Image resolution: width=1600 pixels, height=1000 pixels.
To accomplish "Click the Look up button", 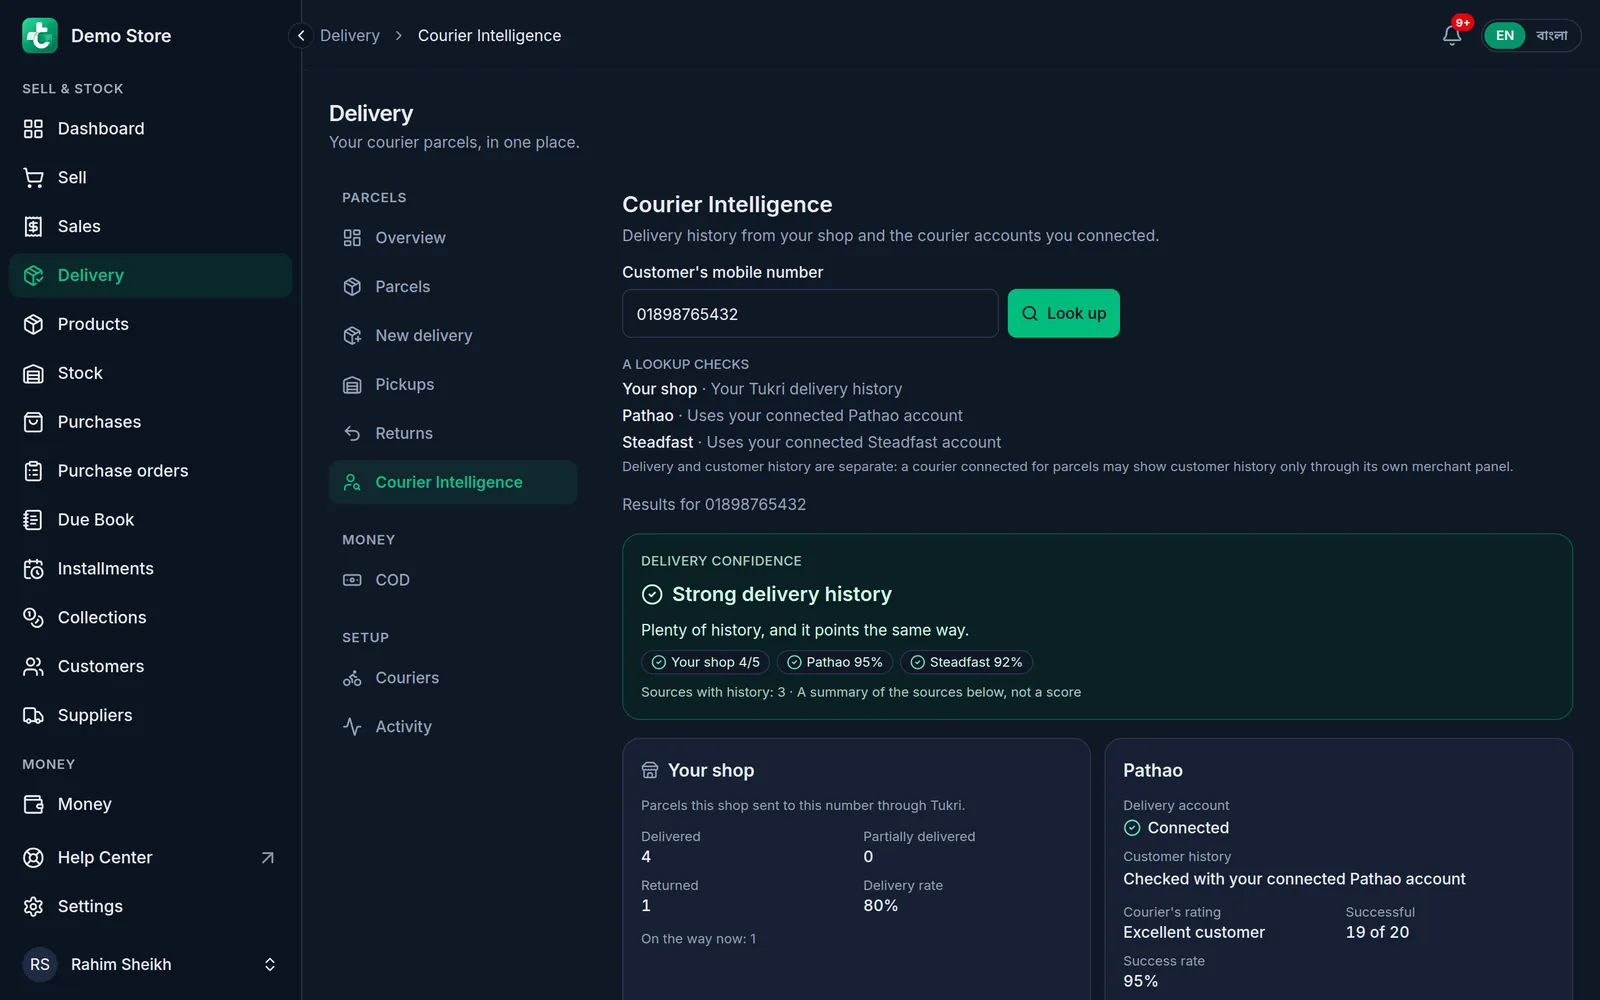I will (x=1063, y=314).
